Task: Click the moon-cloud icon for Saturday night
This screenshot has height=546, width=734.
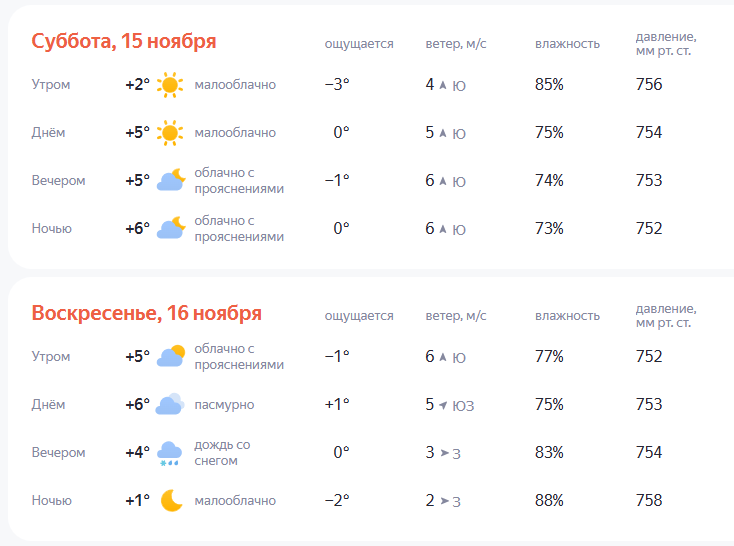Action: click(x=171, y=228)
